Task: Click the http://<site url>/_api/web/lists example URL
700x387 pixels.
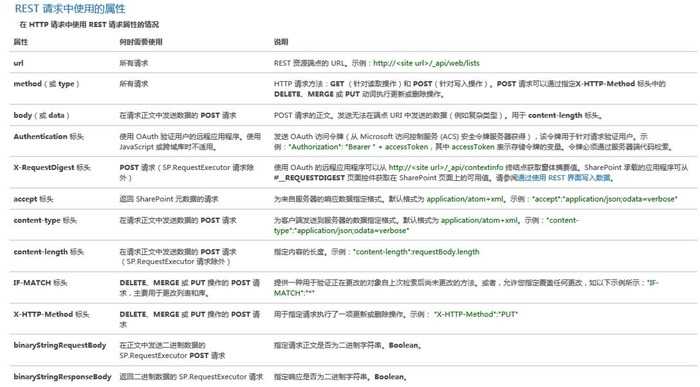Action: tap(426, 63)
